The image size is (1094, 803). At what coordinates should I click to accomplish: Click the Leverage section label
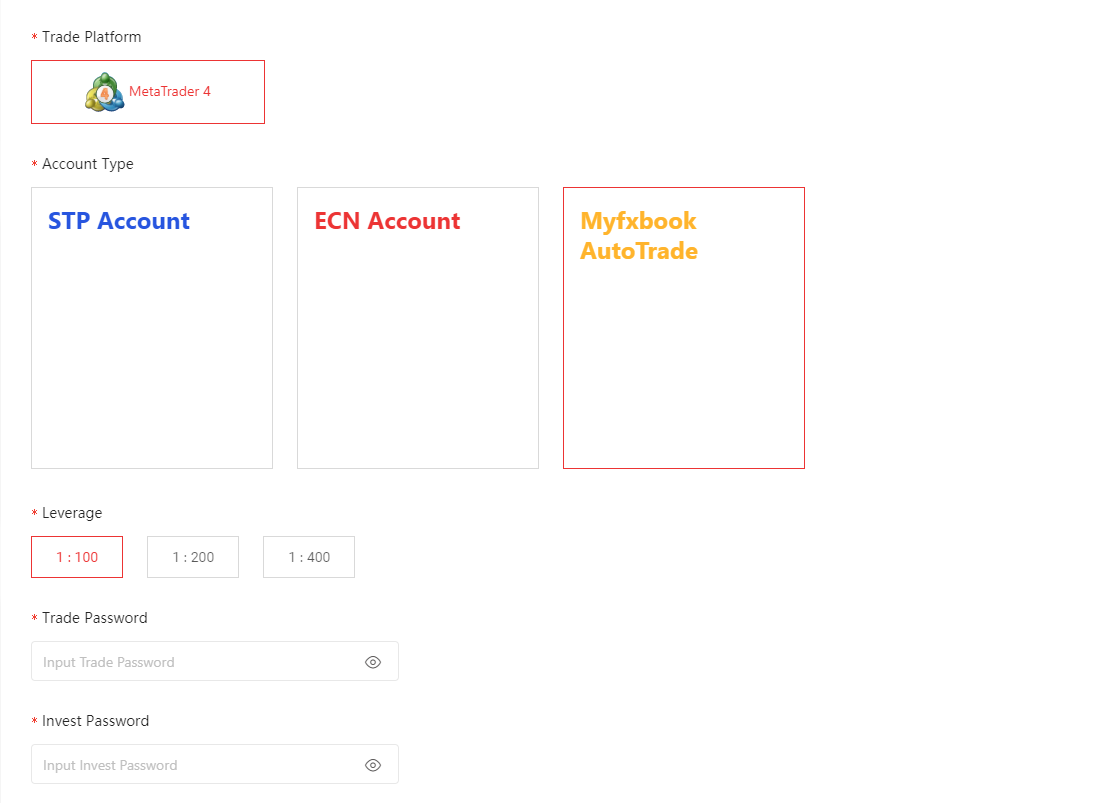click(72, 513)
